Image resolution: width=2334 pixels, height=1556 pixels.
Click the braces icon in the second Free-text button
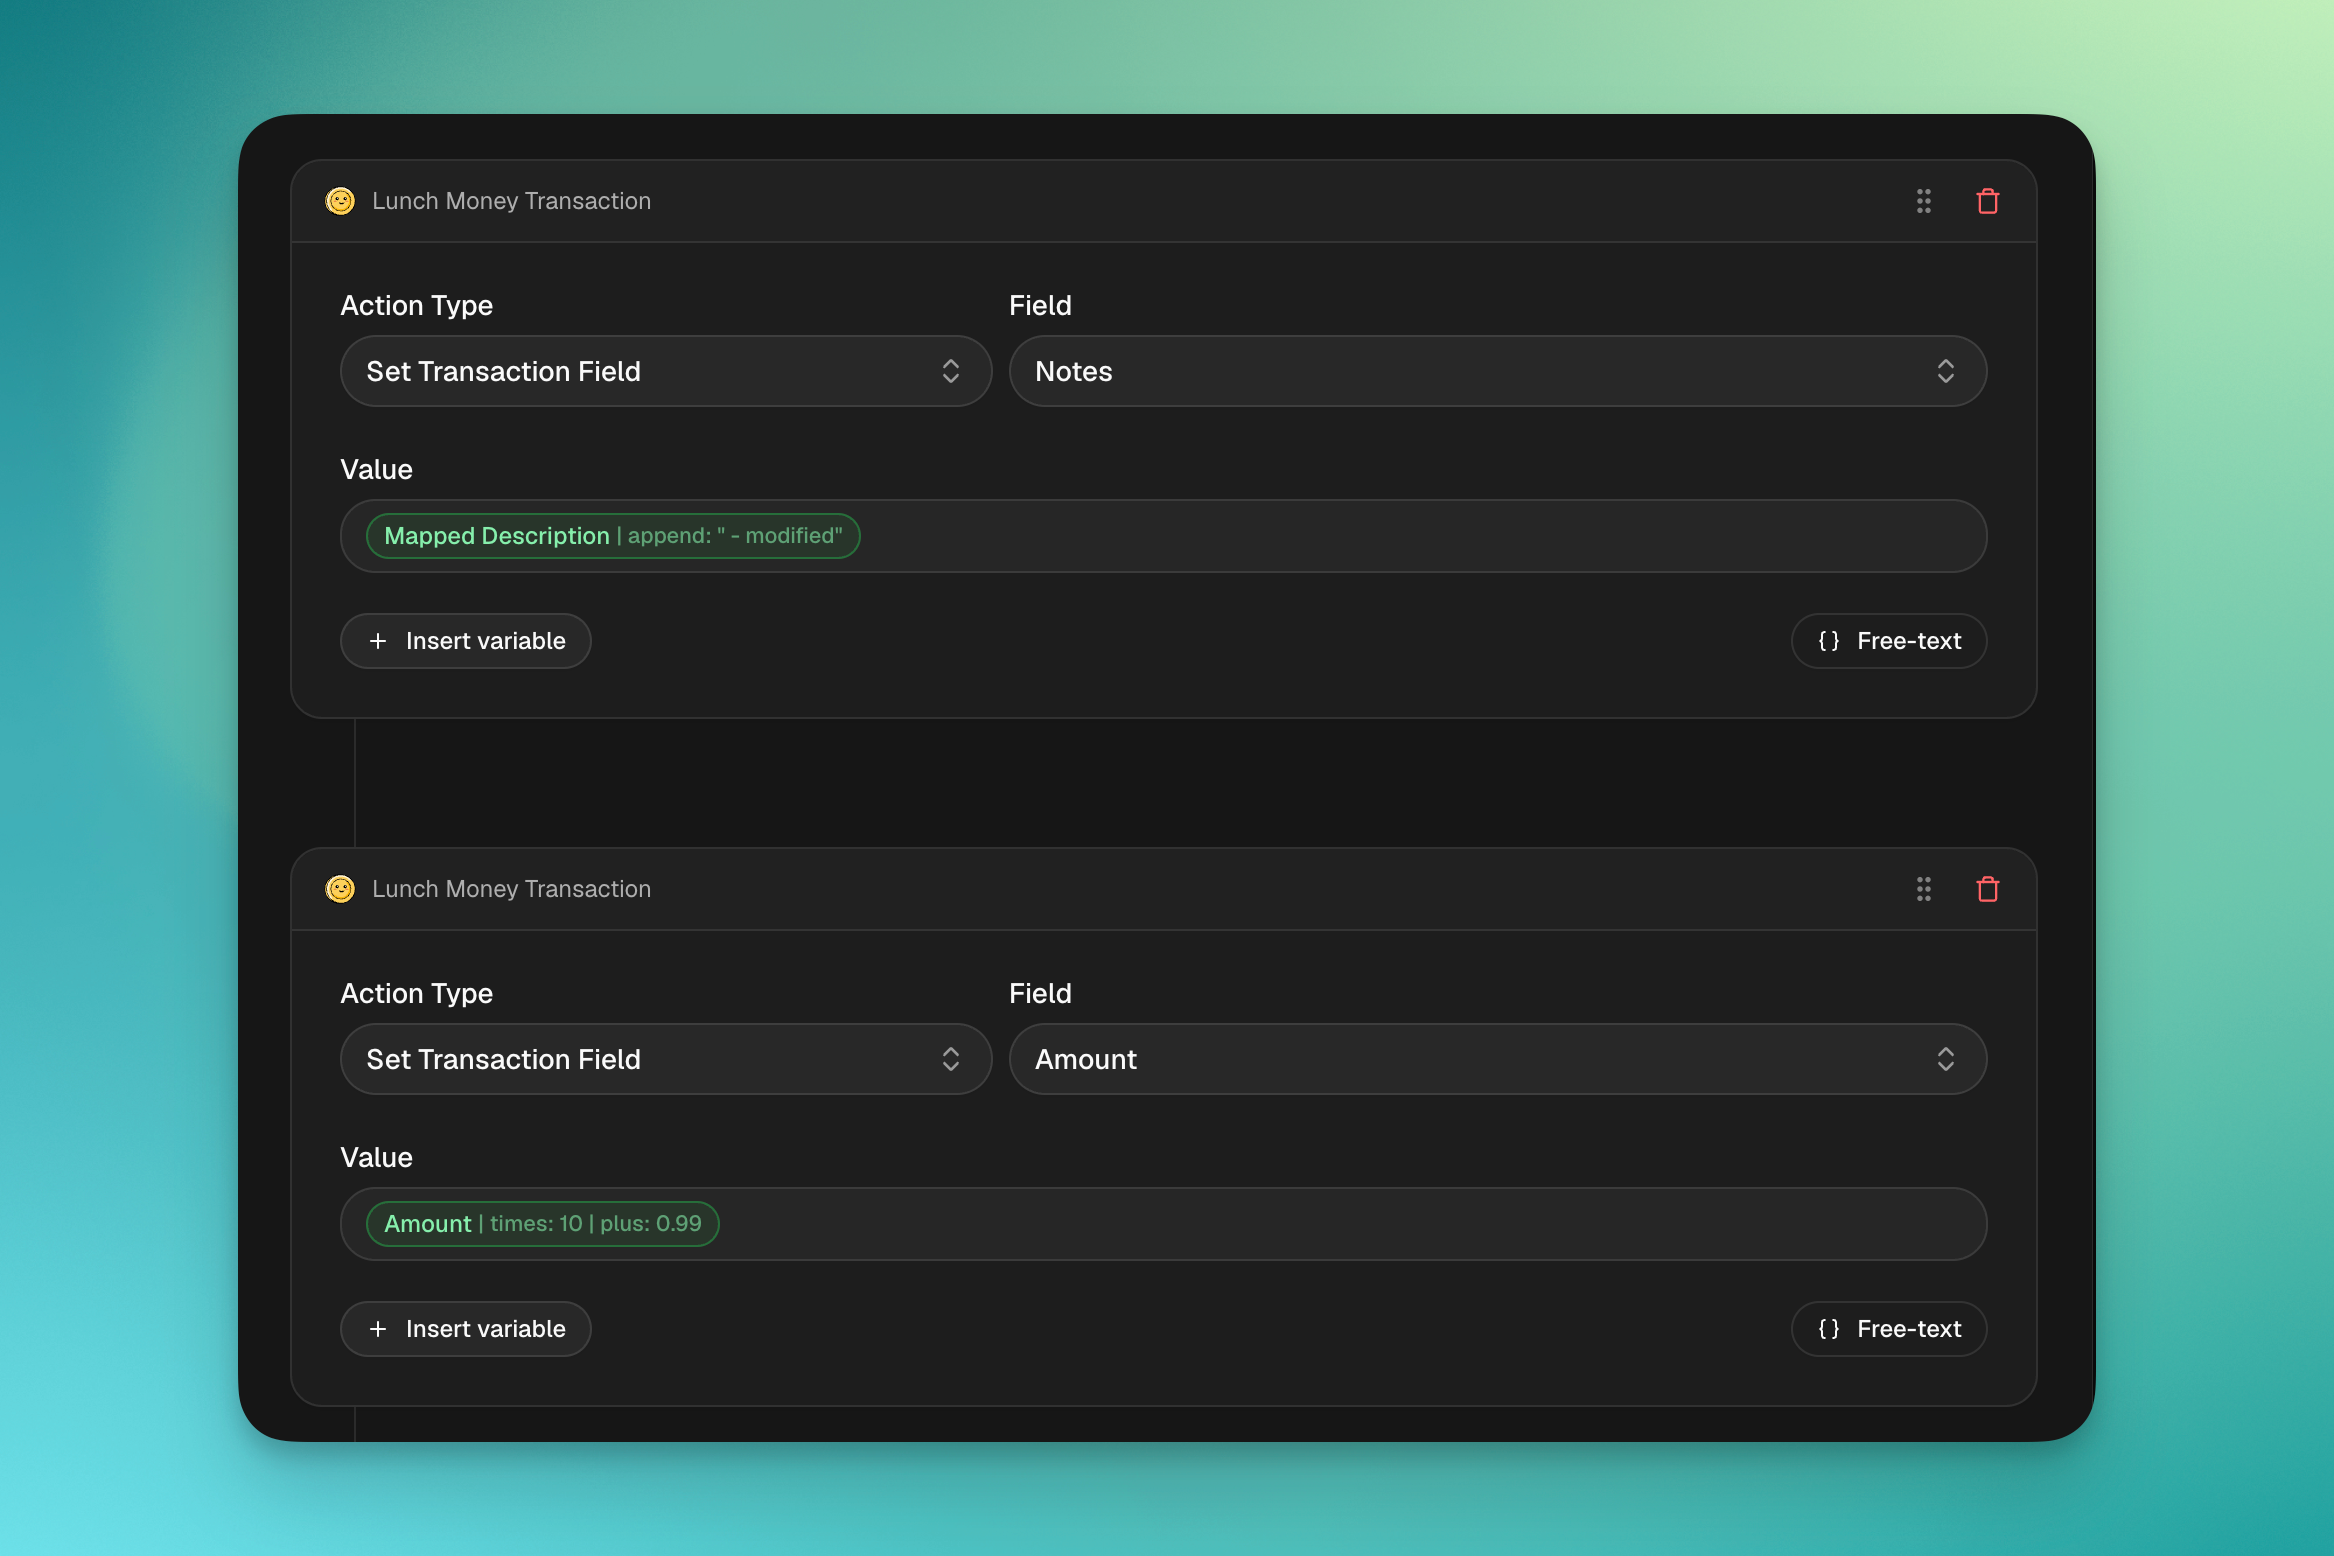[x=1828, y=1329]
